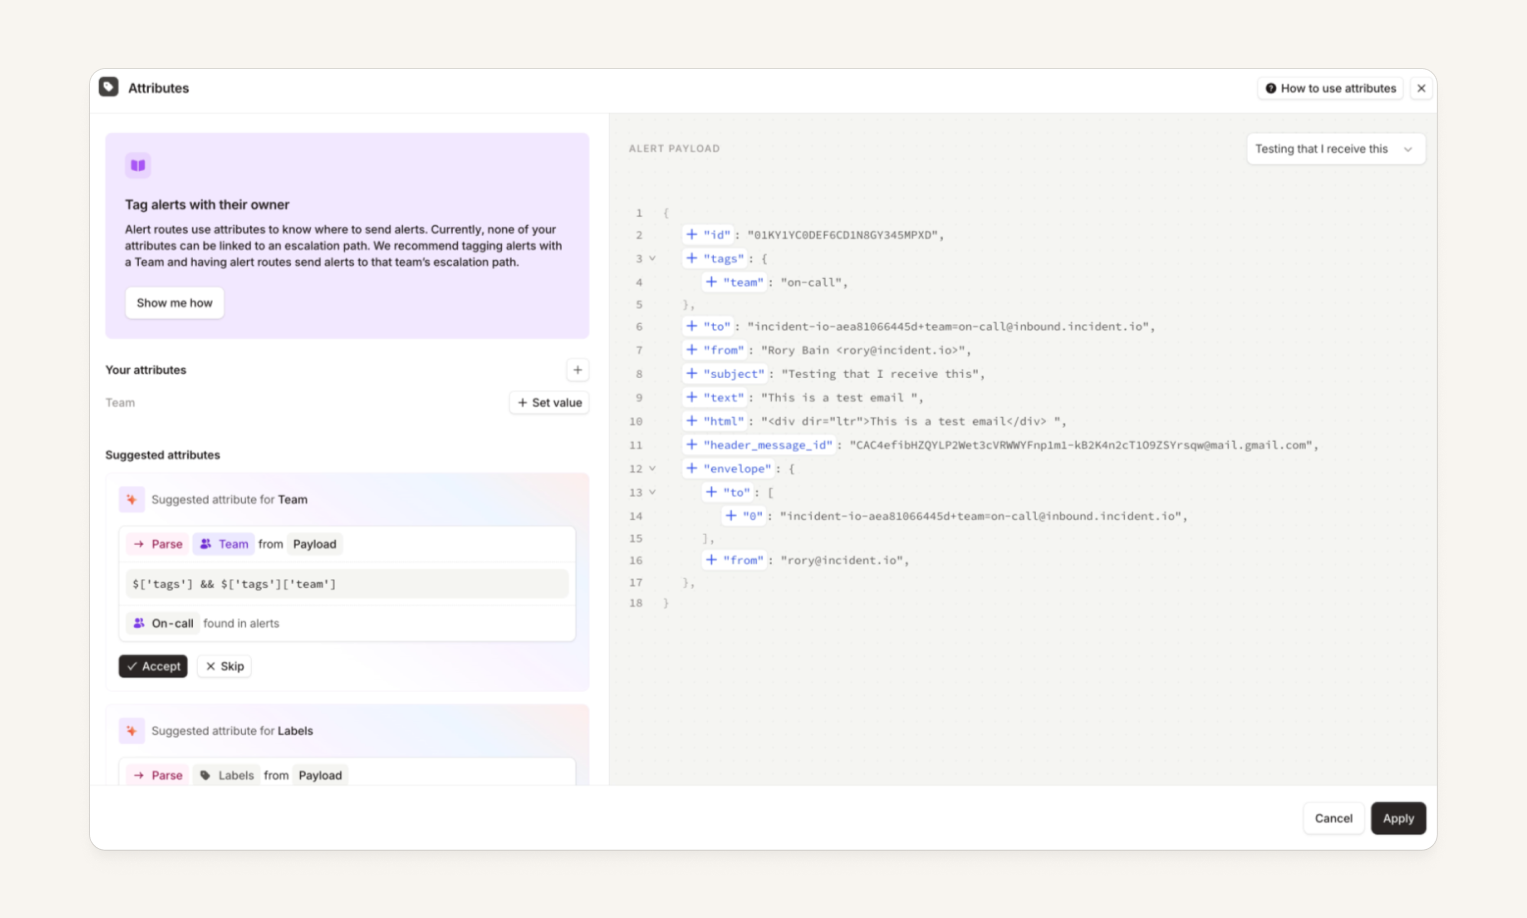1527x918 pixels.
Task: Click the $['tags'] expression field
Action: pyautogui.click(x=347, y=584)
